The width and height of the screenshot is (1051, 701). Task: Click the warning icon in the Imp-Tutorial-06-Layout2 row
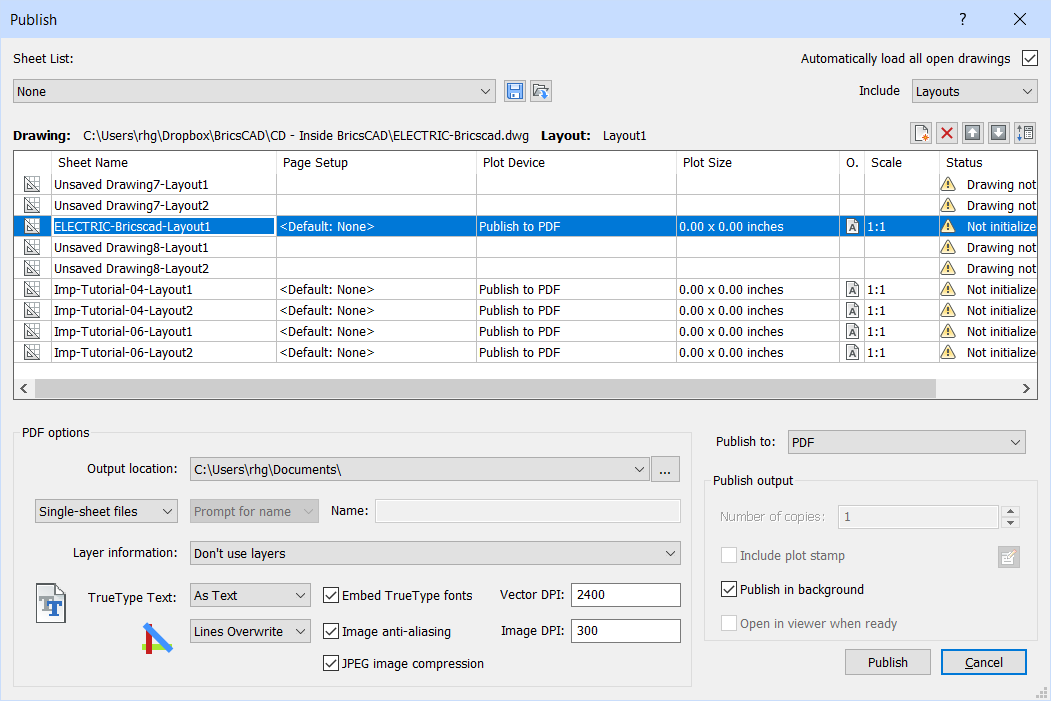click(948, 352)
